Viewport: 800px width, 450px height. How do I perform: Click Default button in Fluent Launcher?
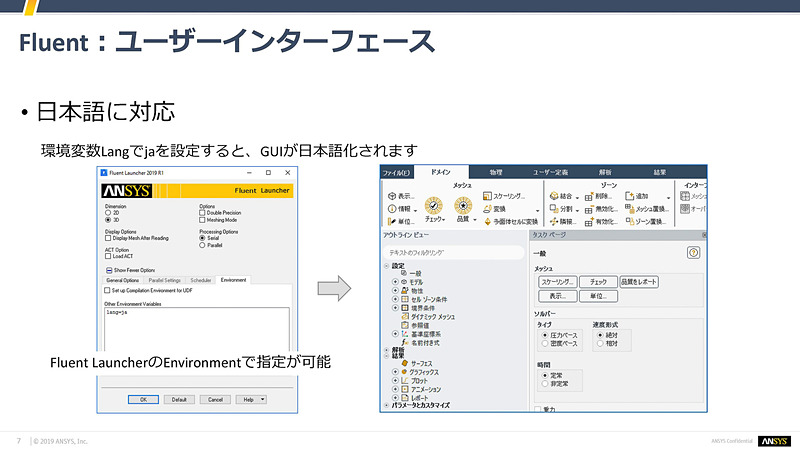tap(179, 399)
